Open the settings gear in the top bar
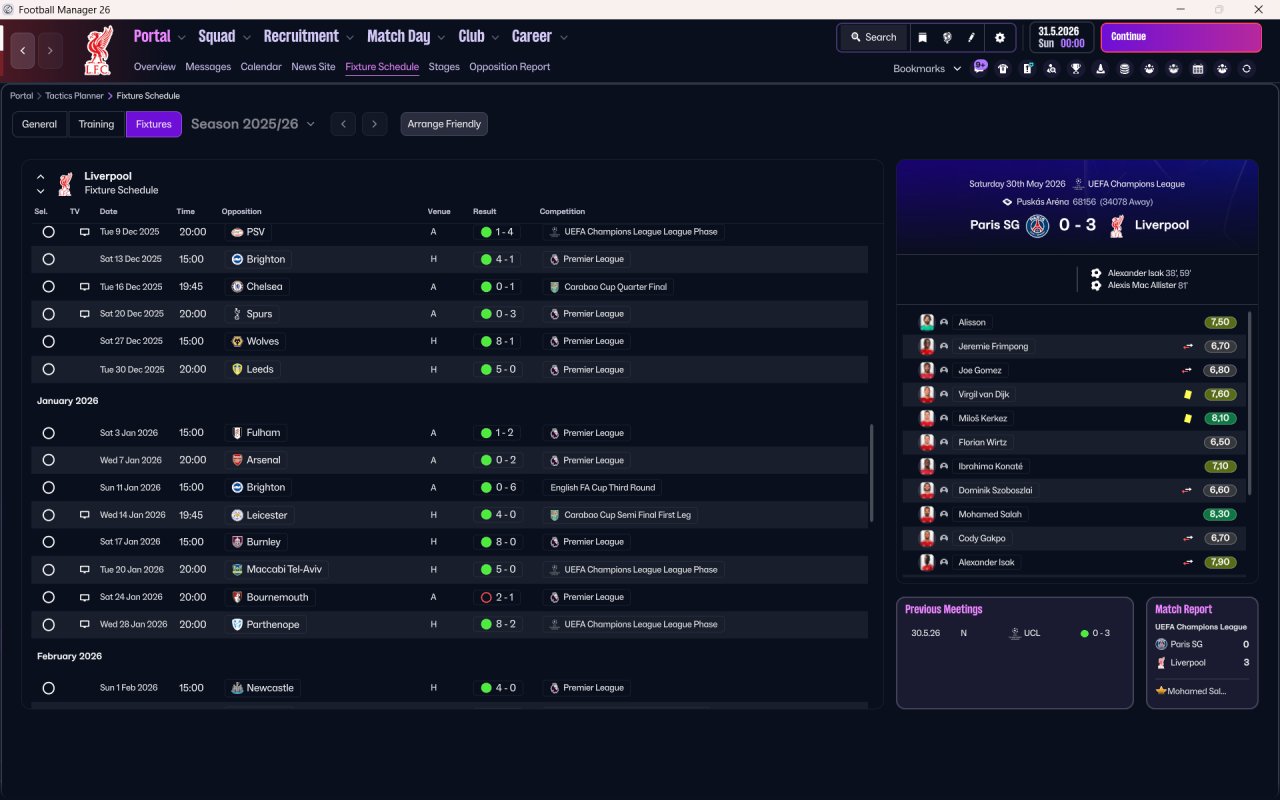The image size is (1280, 800). pyautogui.click(x=999, y=37)
